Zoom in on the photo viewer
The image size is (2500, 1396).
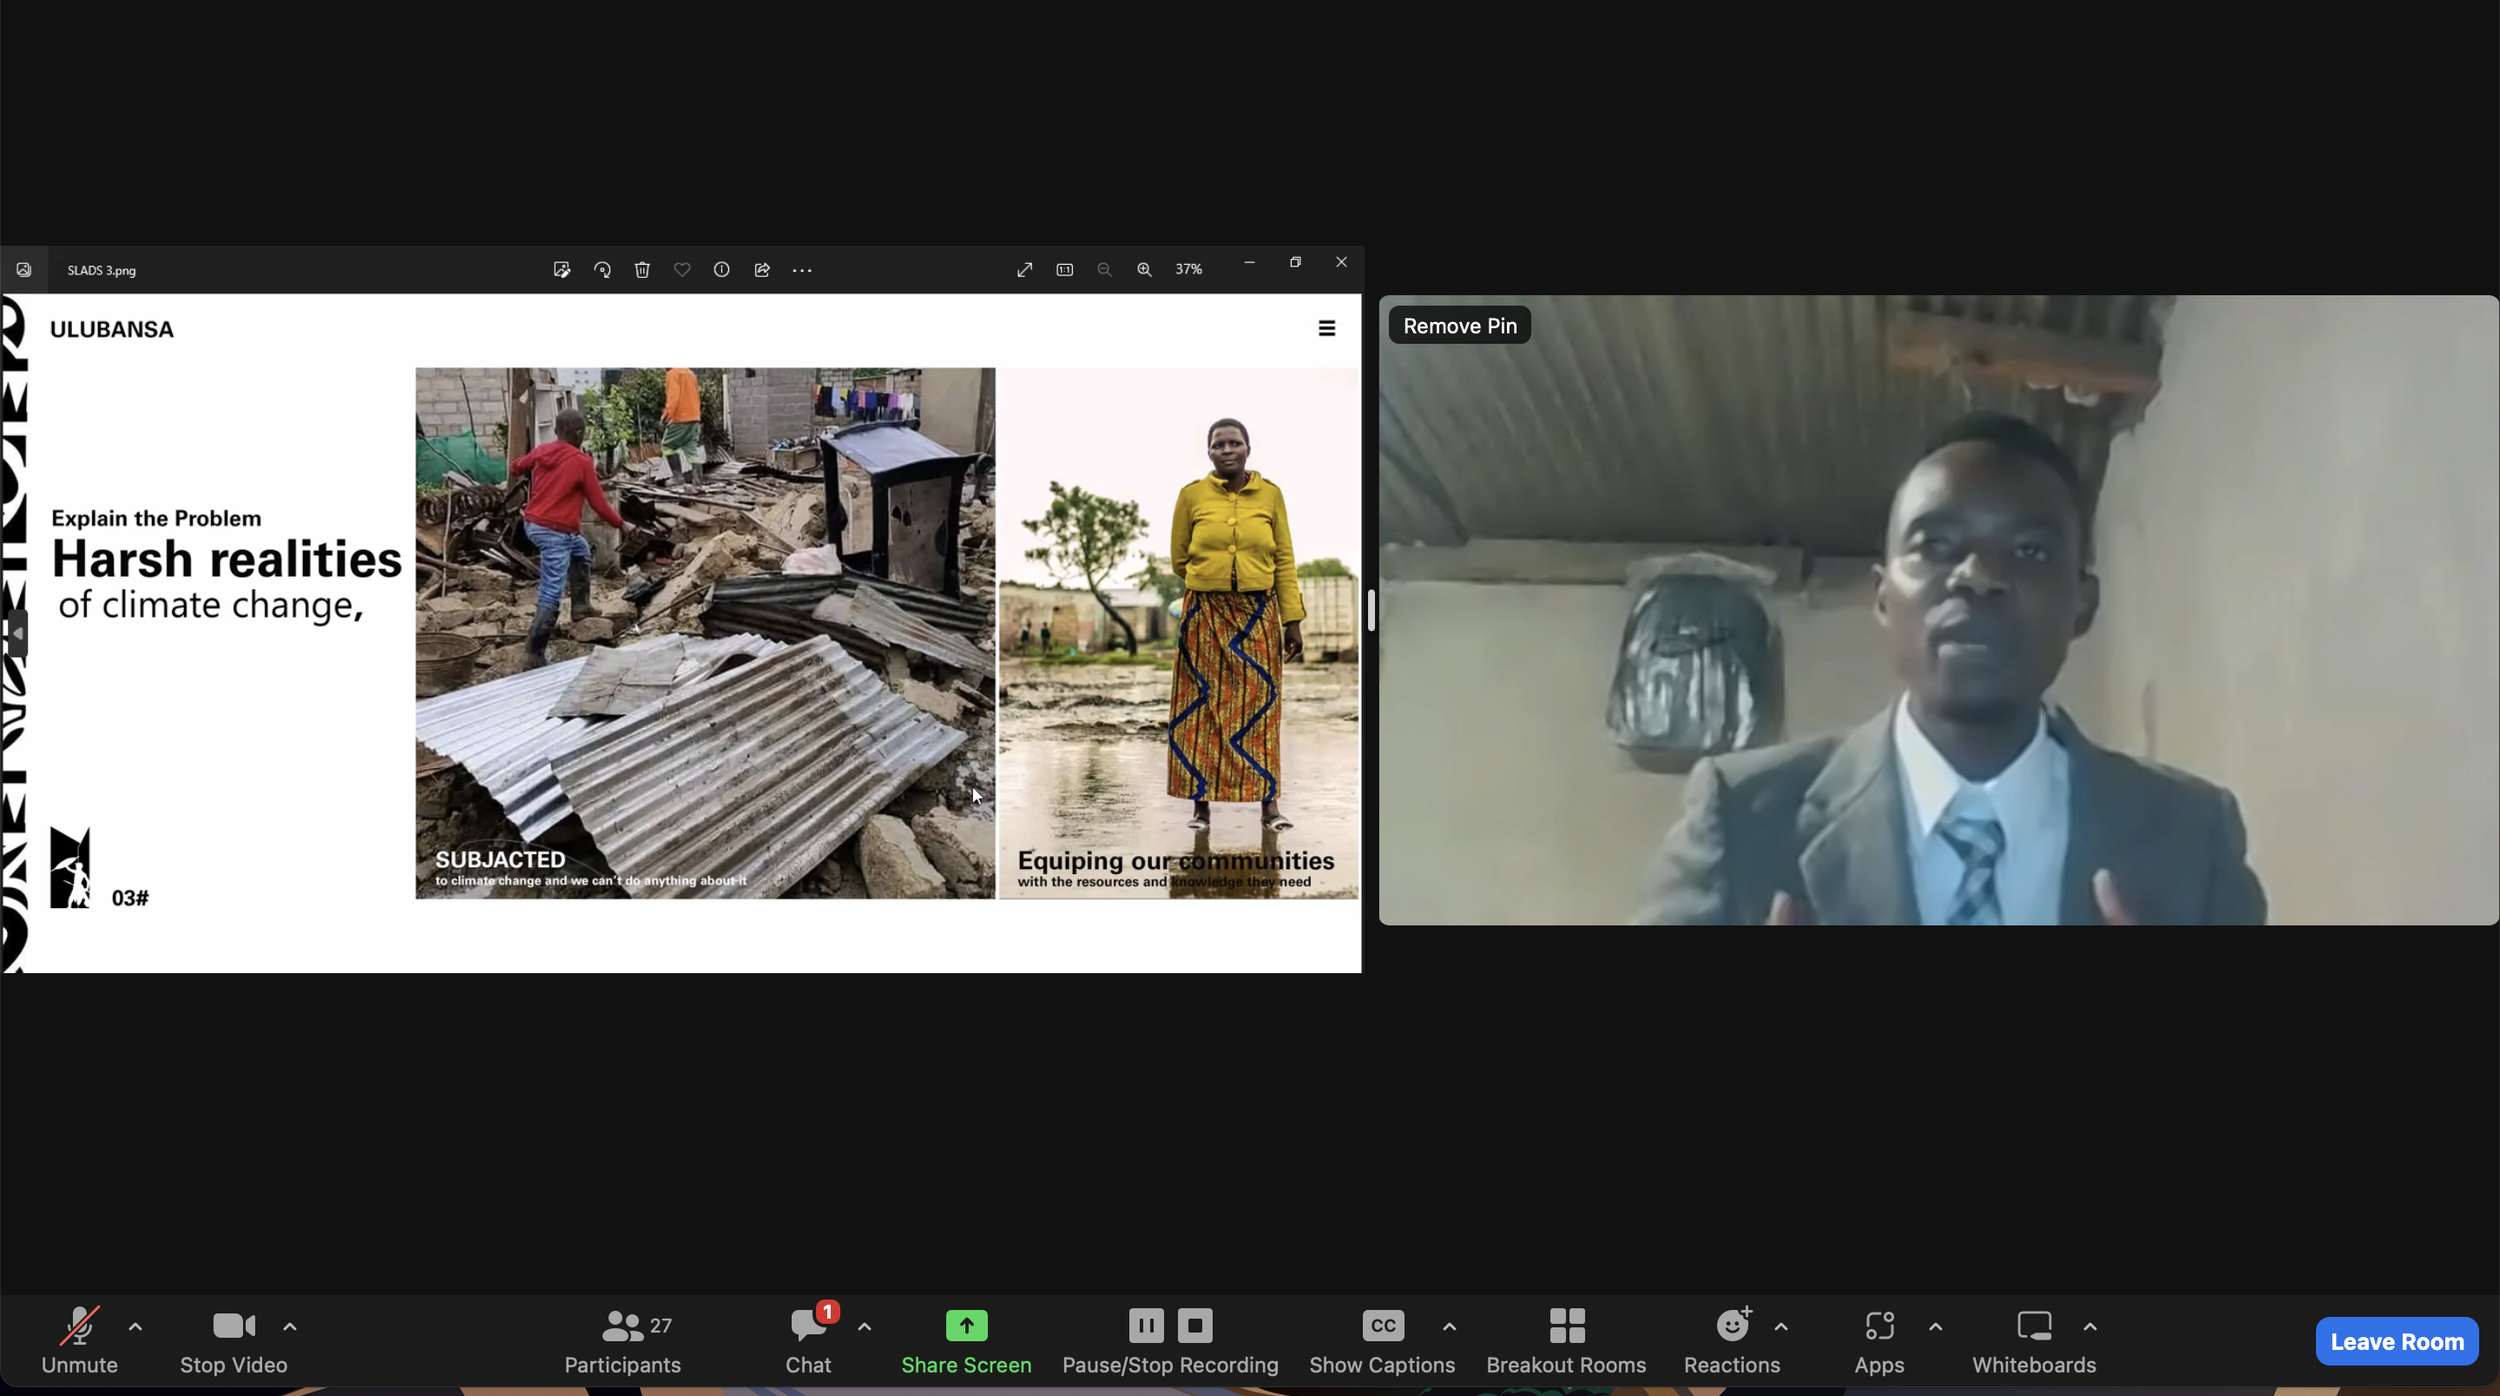(1144, 270)
